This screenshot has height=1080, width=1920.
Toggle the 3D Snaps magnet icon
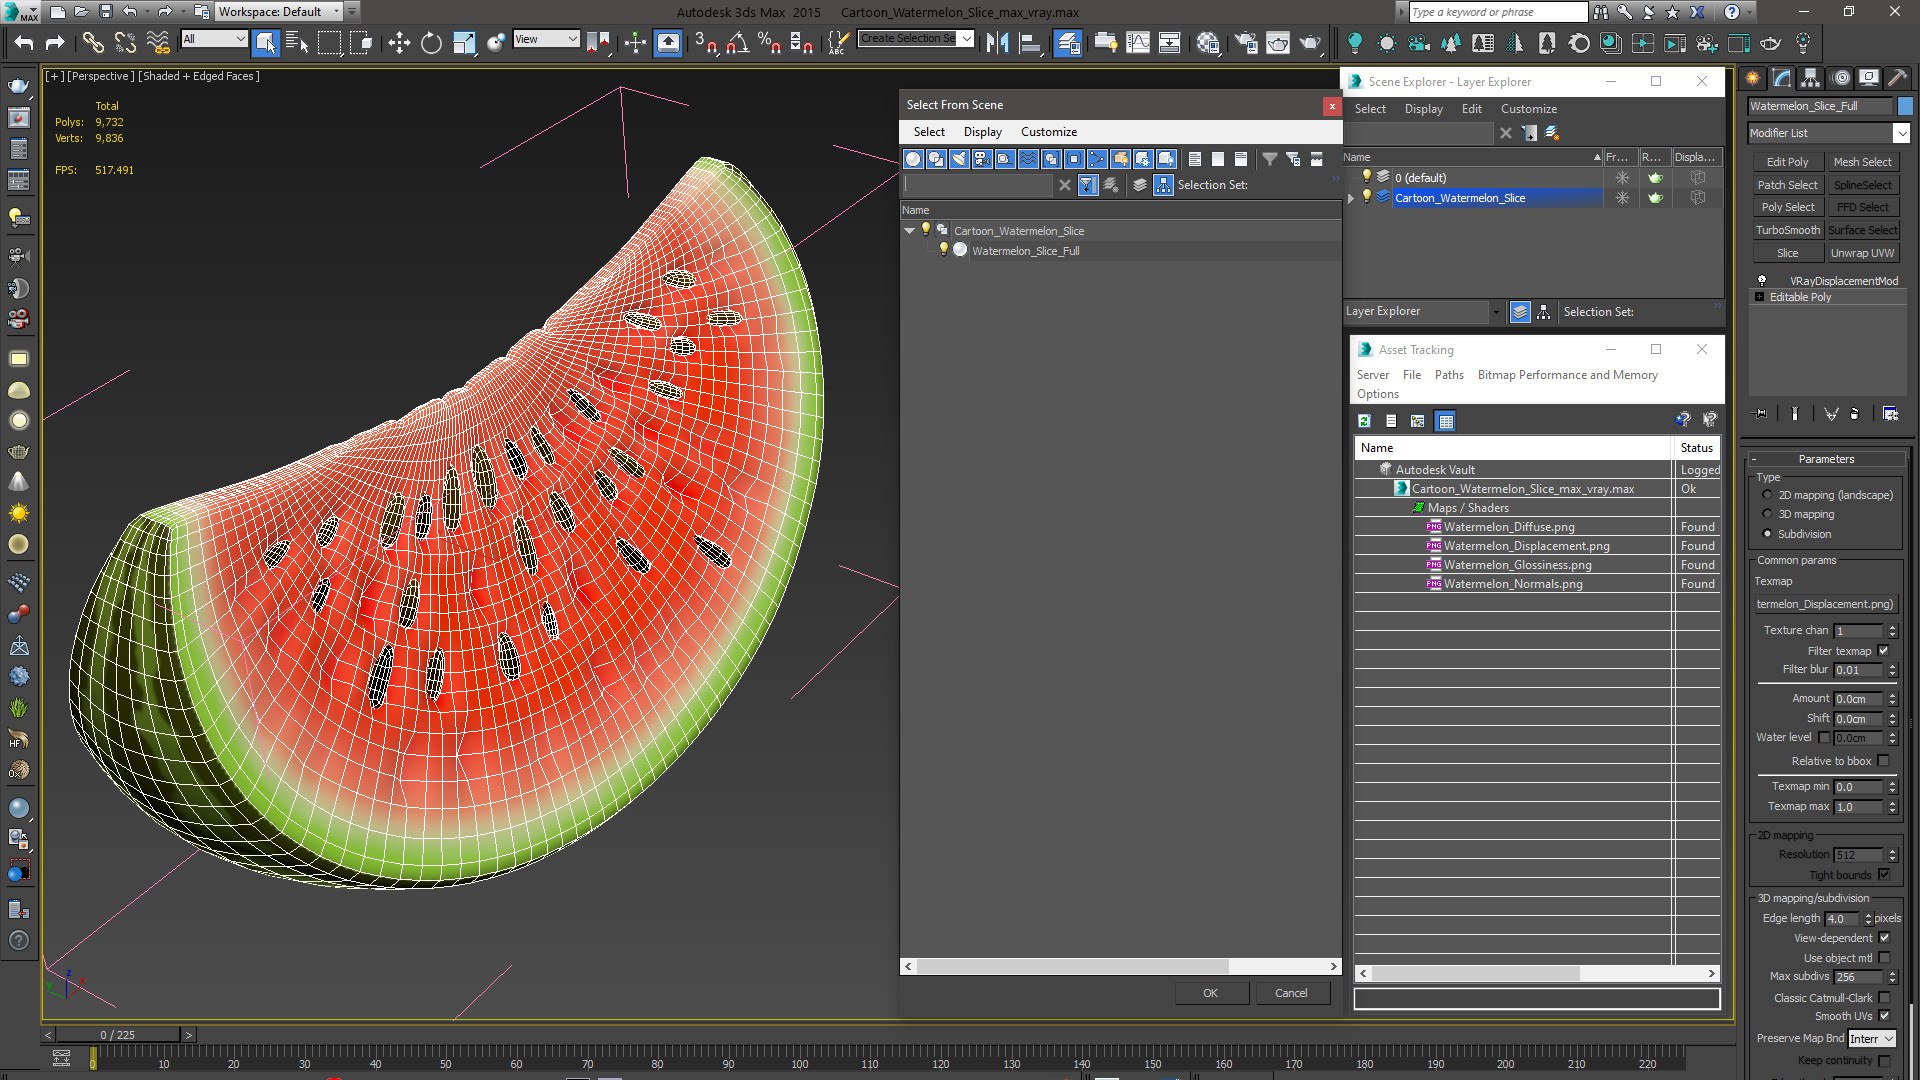click(706, 42)
